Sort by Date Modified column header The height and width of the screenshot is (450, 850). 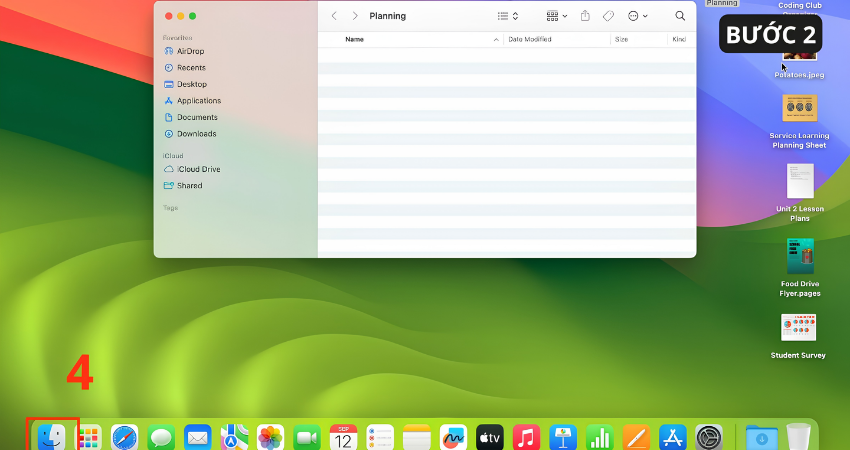click(530, 39)
